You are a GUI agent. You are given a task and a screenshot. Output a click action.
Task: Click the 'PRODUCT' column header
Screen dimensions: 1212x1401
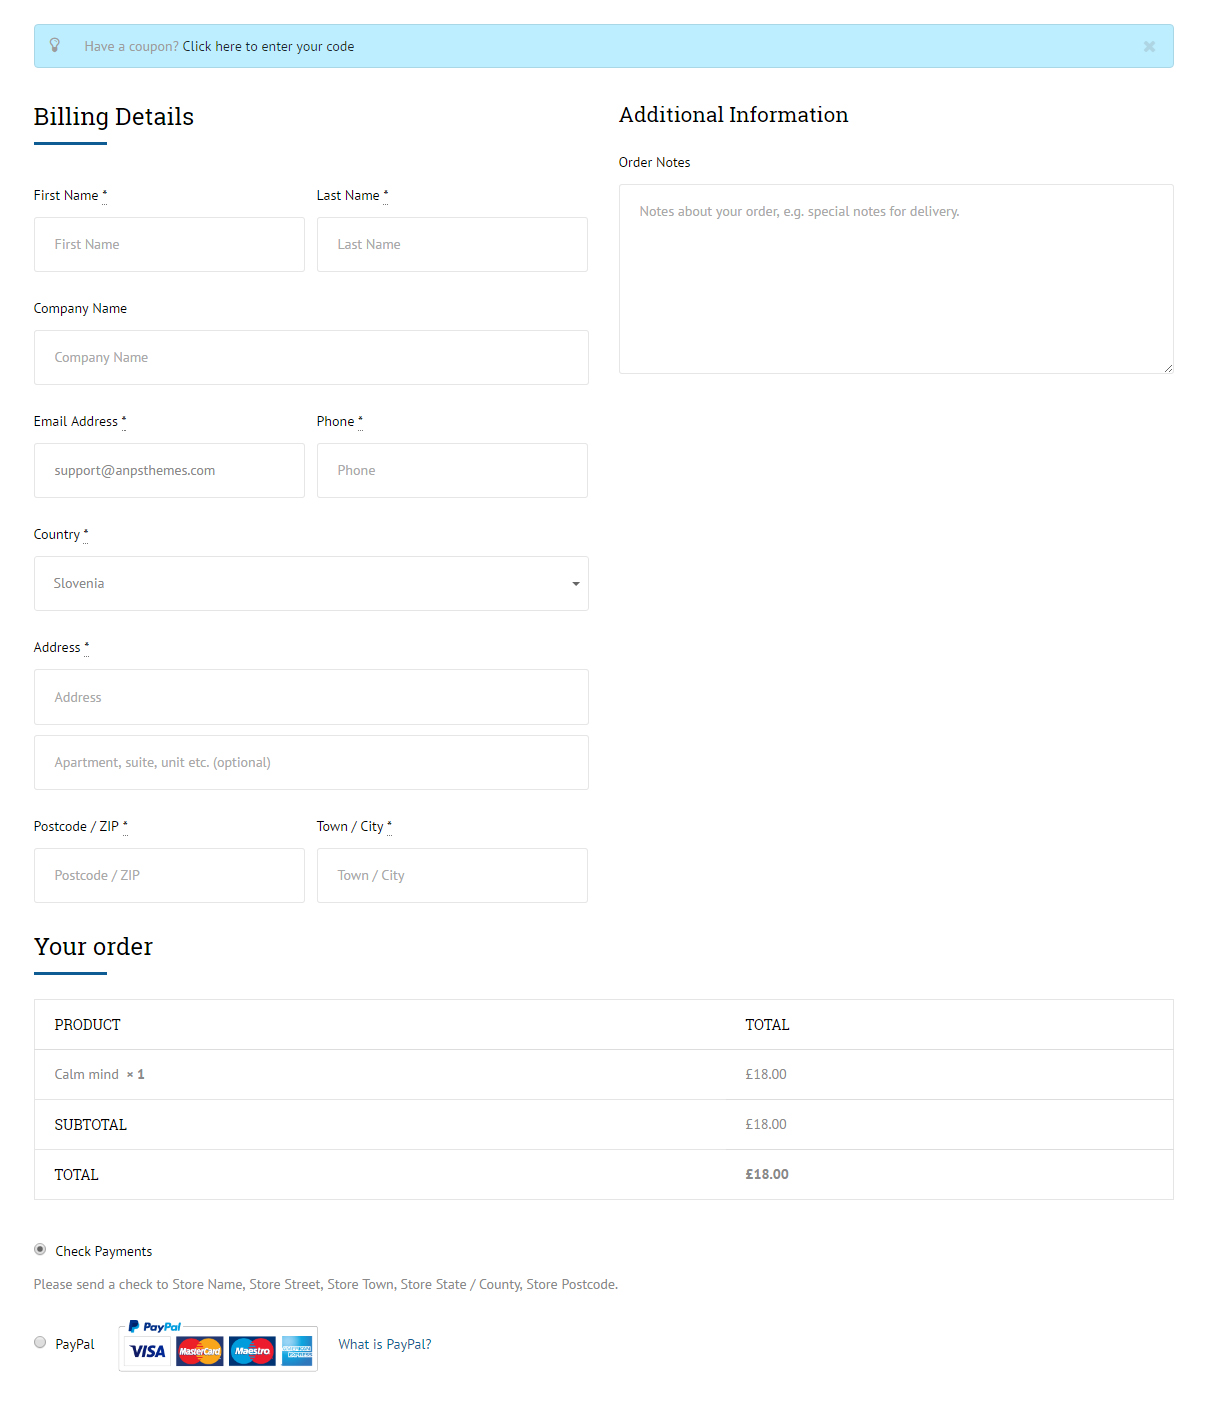pos(88,1025)
